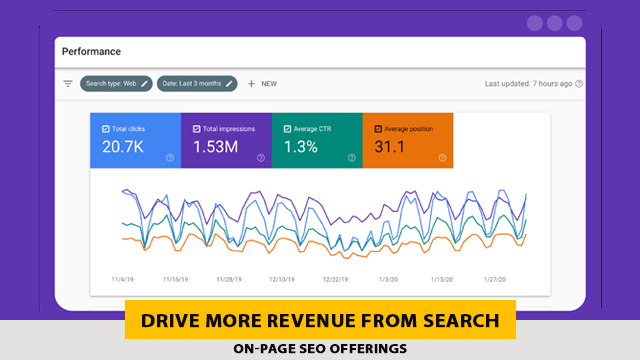Click the 31.1 average position value

389,147
